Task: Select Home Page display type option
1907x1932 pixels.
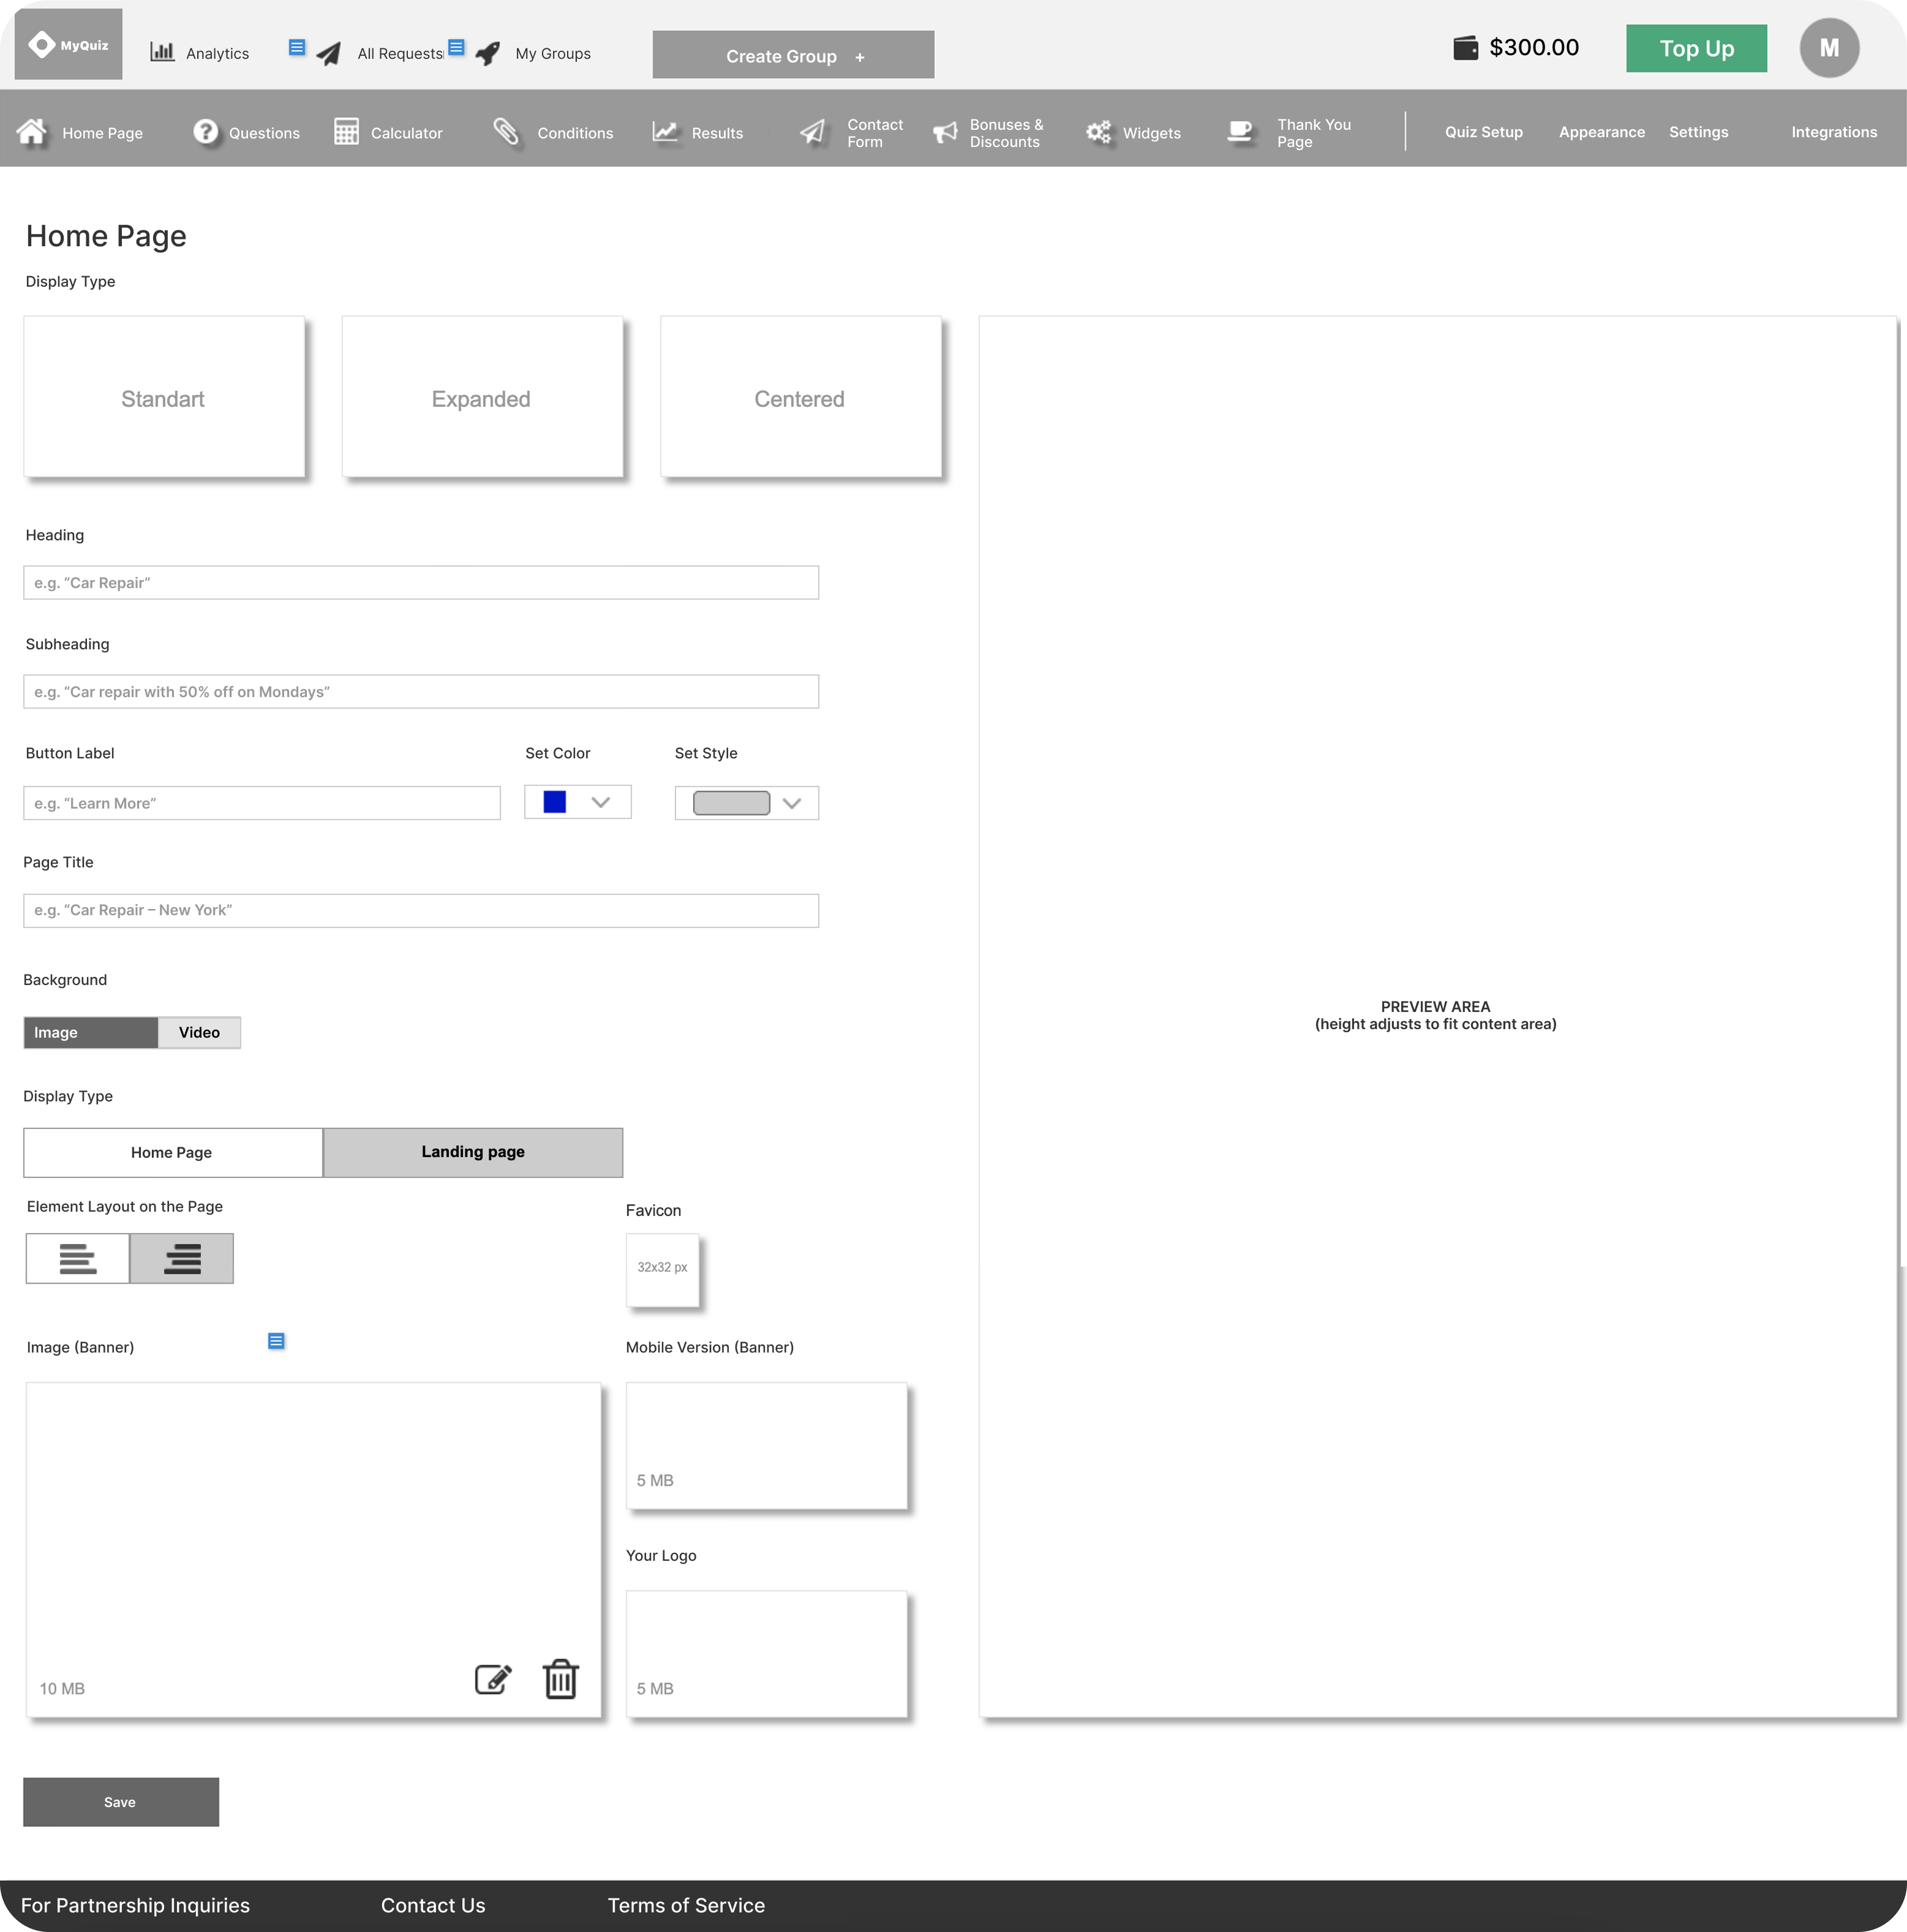Action: point(172,1152)
